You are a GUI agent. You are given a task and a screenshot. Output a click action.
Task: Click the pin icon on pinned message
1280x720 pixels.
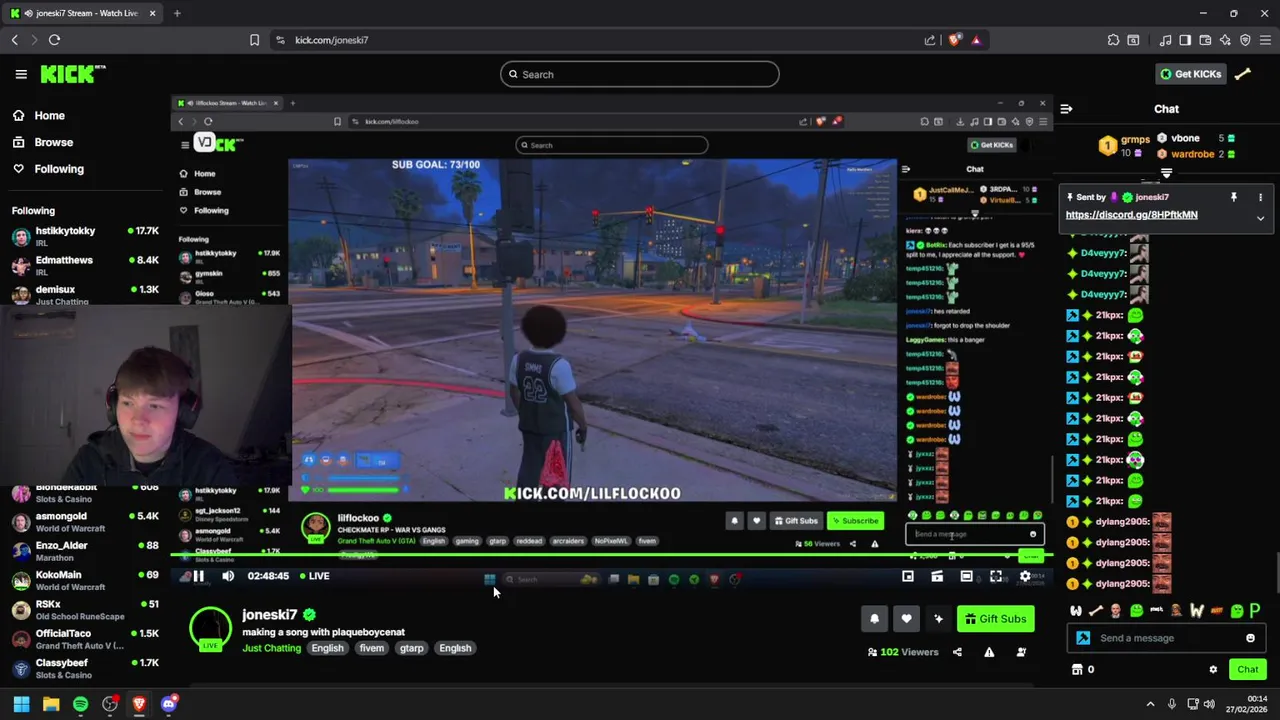[1234, 197]
